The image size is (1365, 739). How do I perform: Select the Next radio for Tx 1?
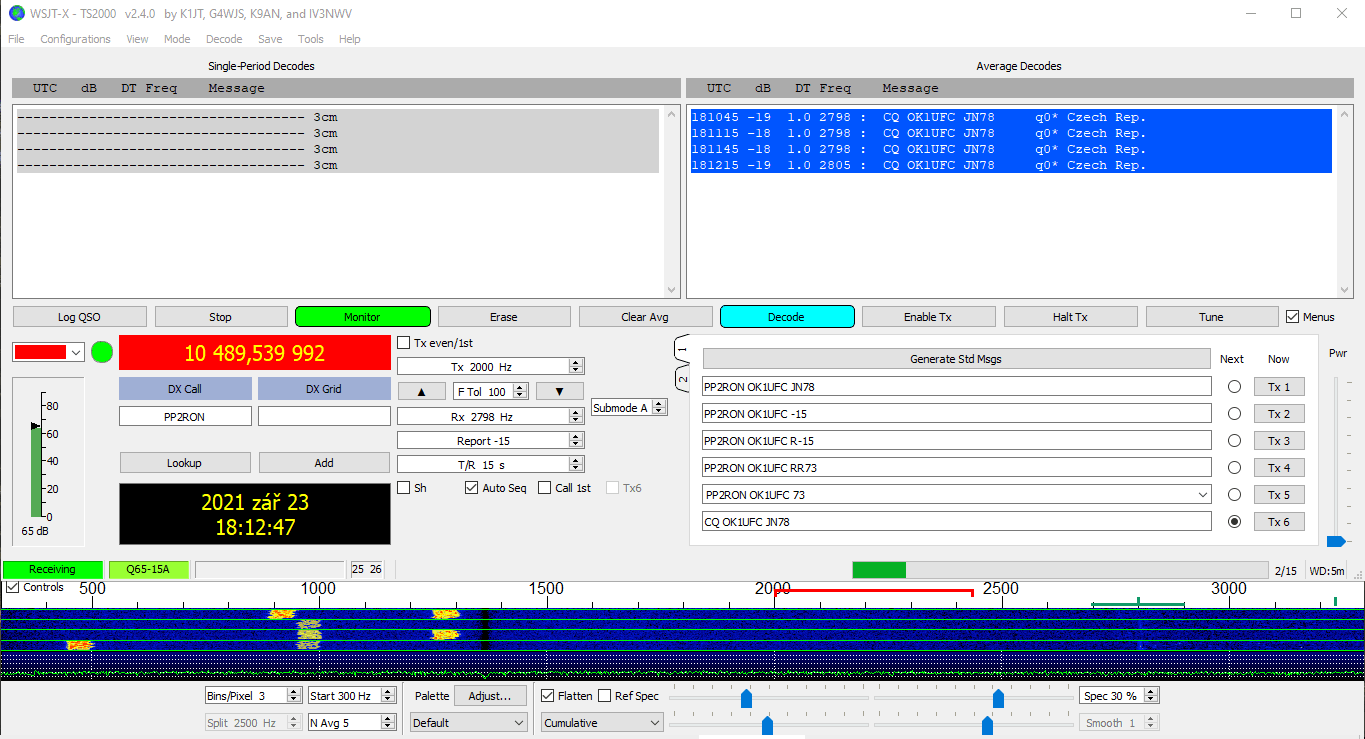(1234, 387)
